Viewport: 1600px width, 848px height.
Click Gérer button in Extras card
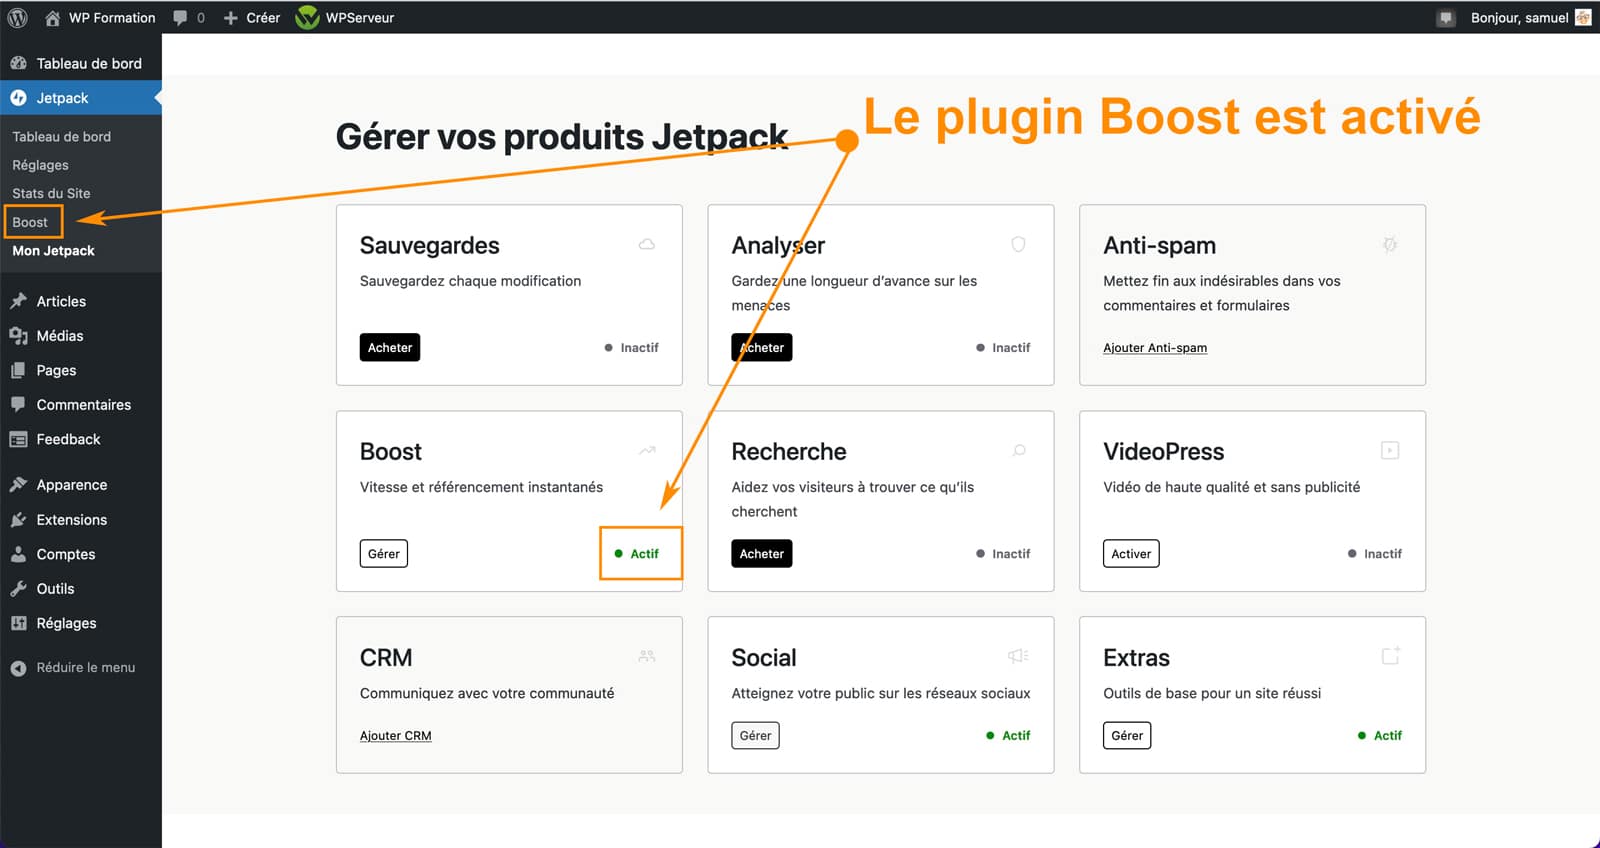[x=1127, y=736]
